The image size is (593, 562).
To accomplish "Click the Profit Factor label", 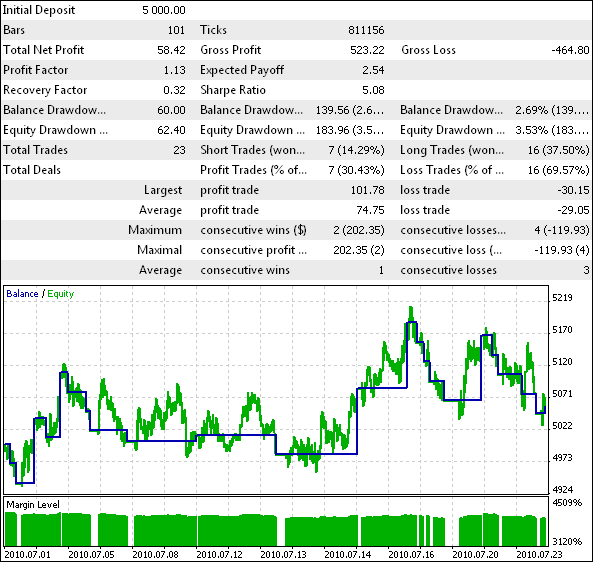I will click(x=36, y=70).
